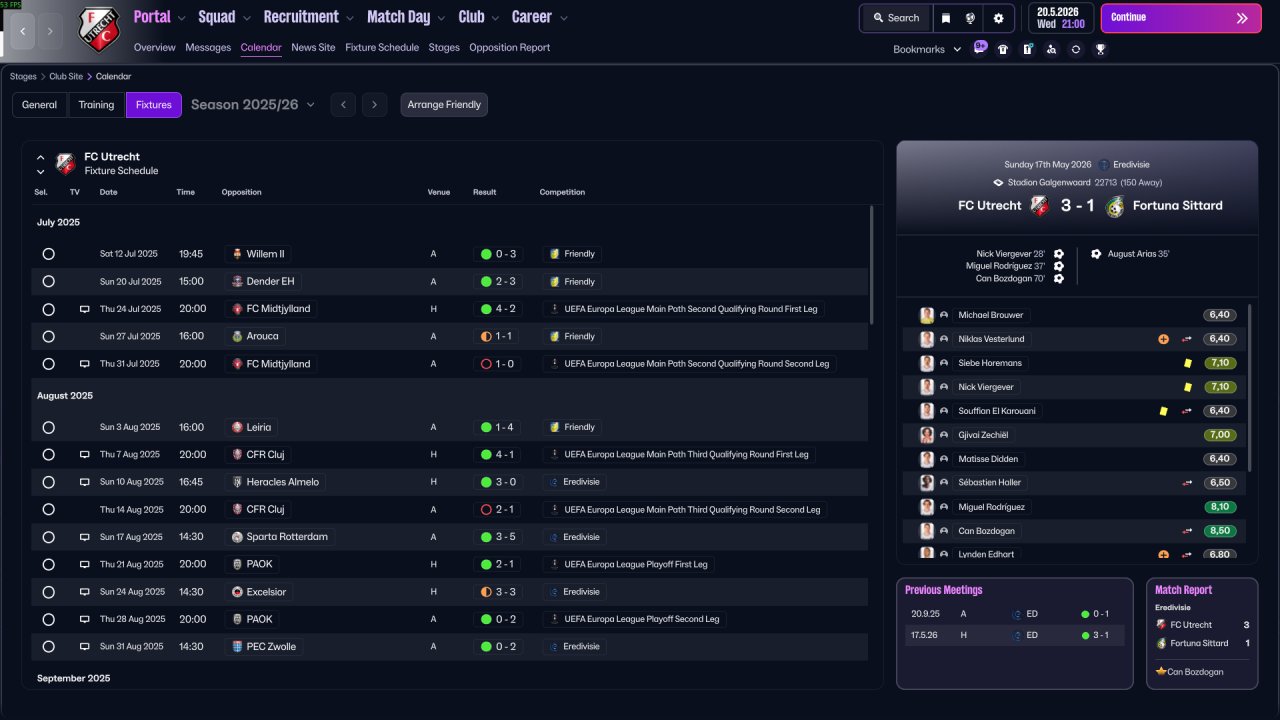The image size is (1280, 720).
Task: Click the shirt shortcut icon
Action: click(x=1003, y=49)
